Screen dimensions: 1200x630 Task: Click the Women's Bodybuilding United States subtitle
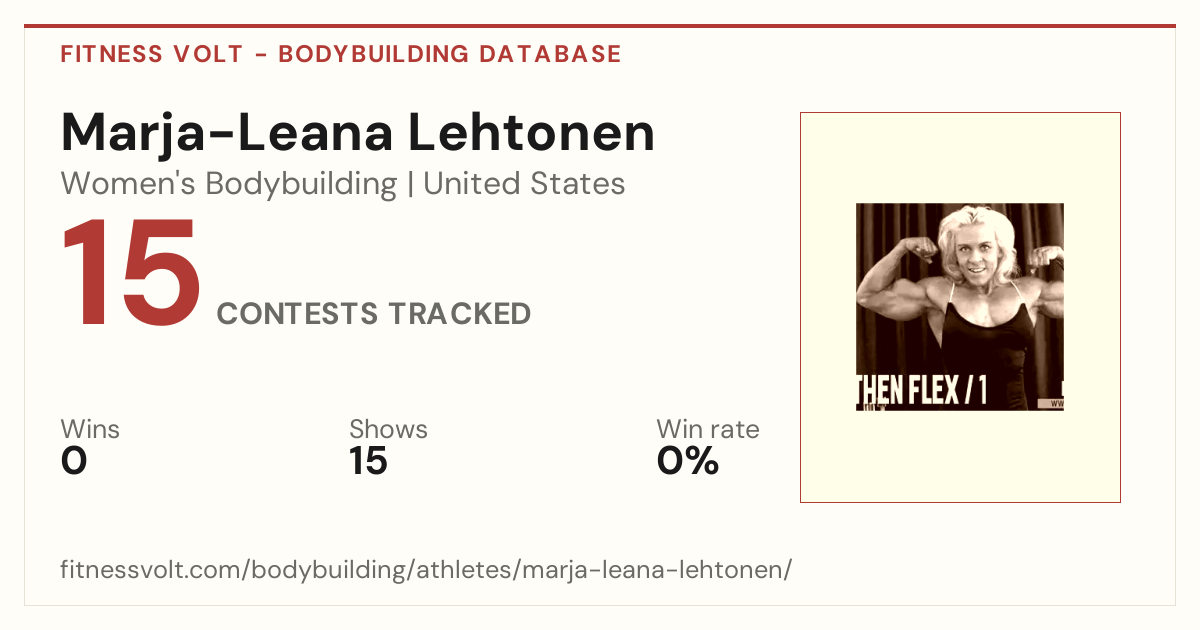tap(343, 184)
